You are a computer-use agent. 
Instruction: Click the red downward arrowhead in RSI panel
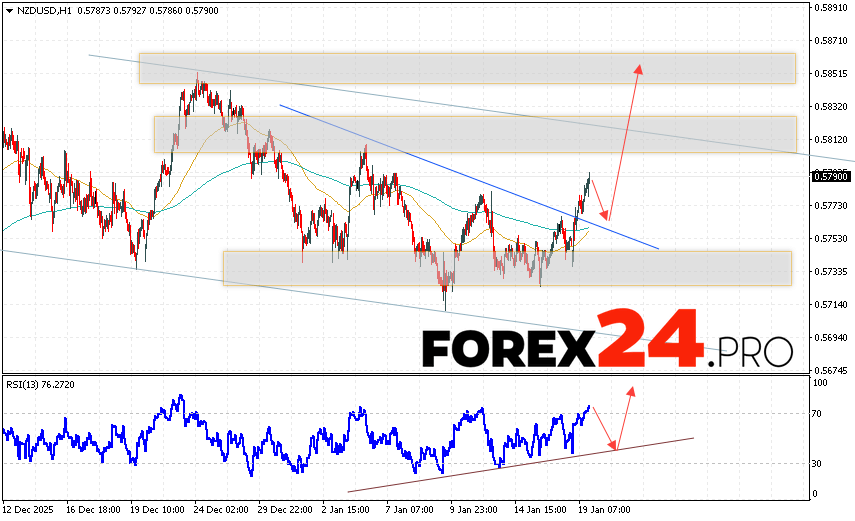point(616,445)
